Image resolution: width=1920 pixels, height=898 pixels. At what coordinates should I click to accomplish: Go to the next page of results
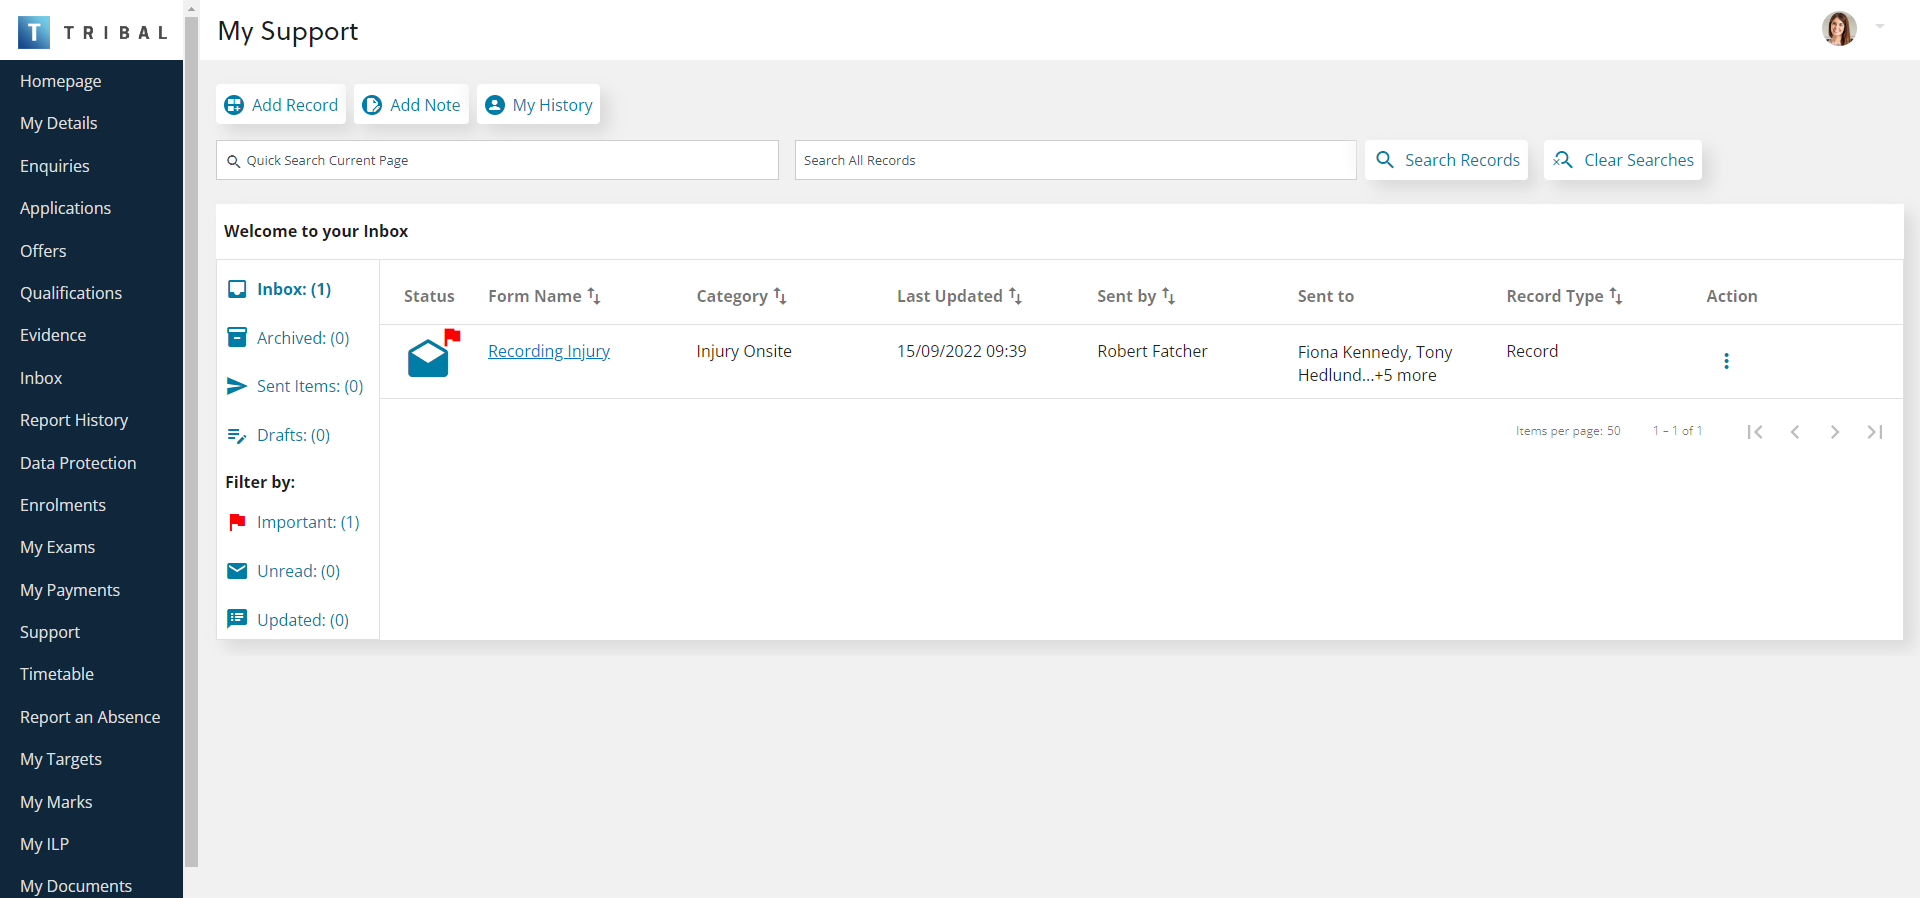pos(1835,432)
